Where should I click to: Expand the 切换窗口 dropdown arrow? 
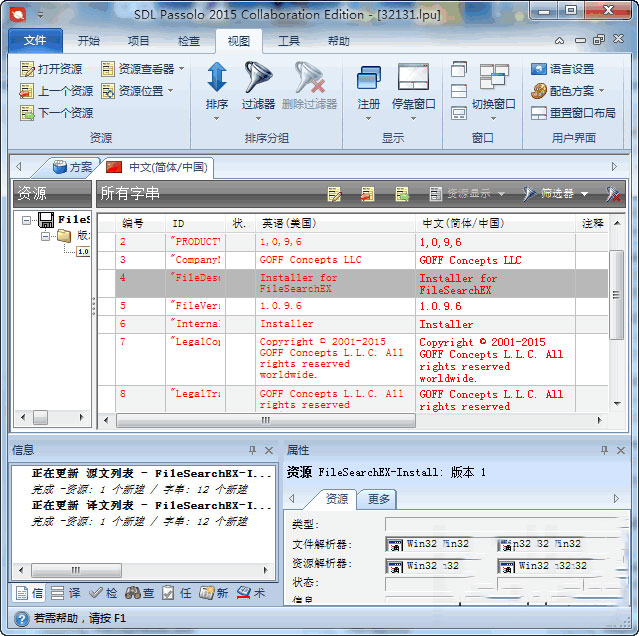[493, 119]
